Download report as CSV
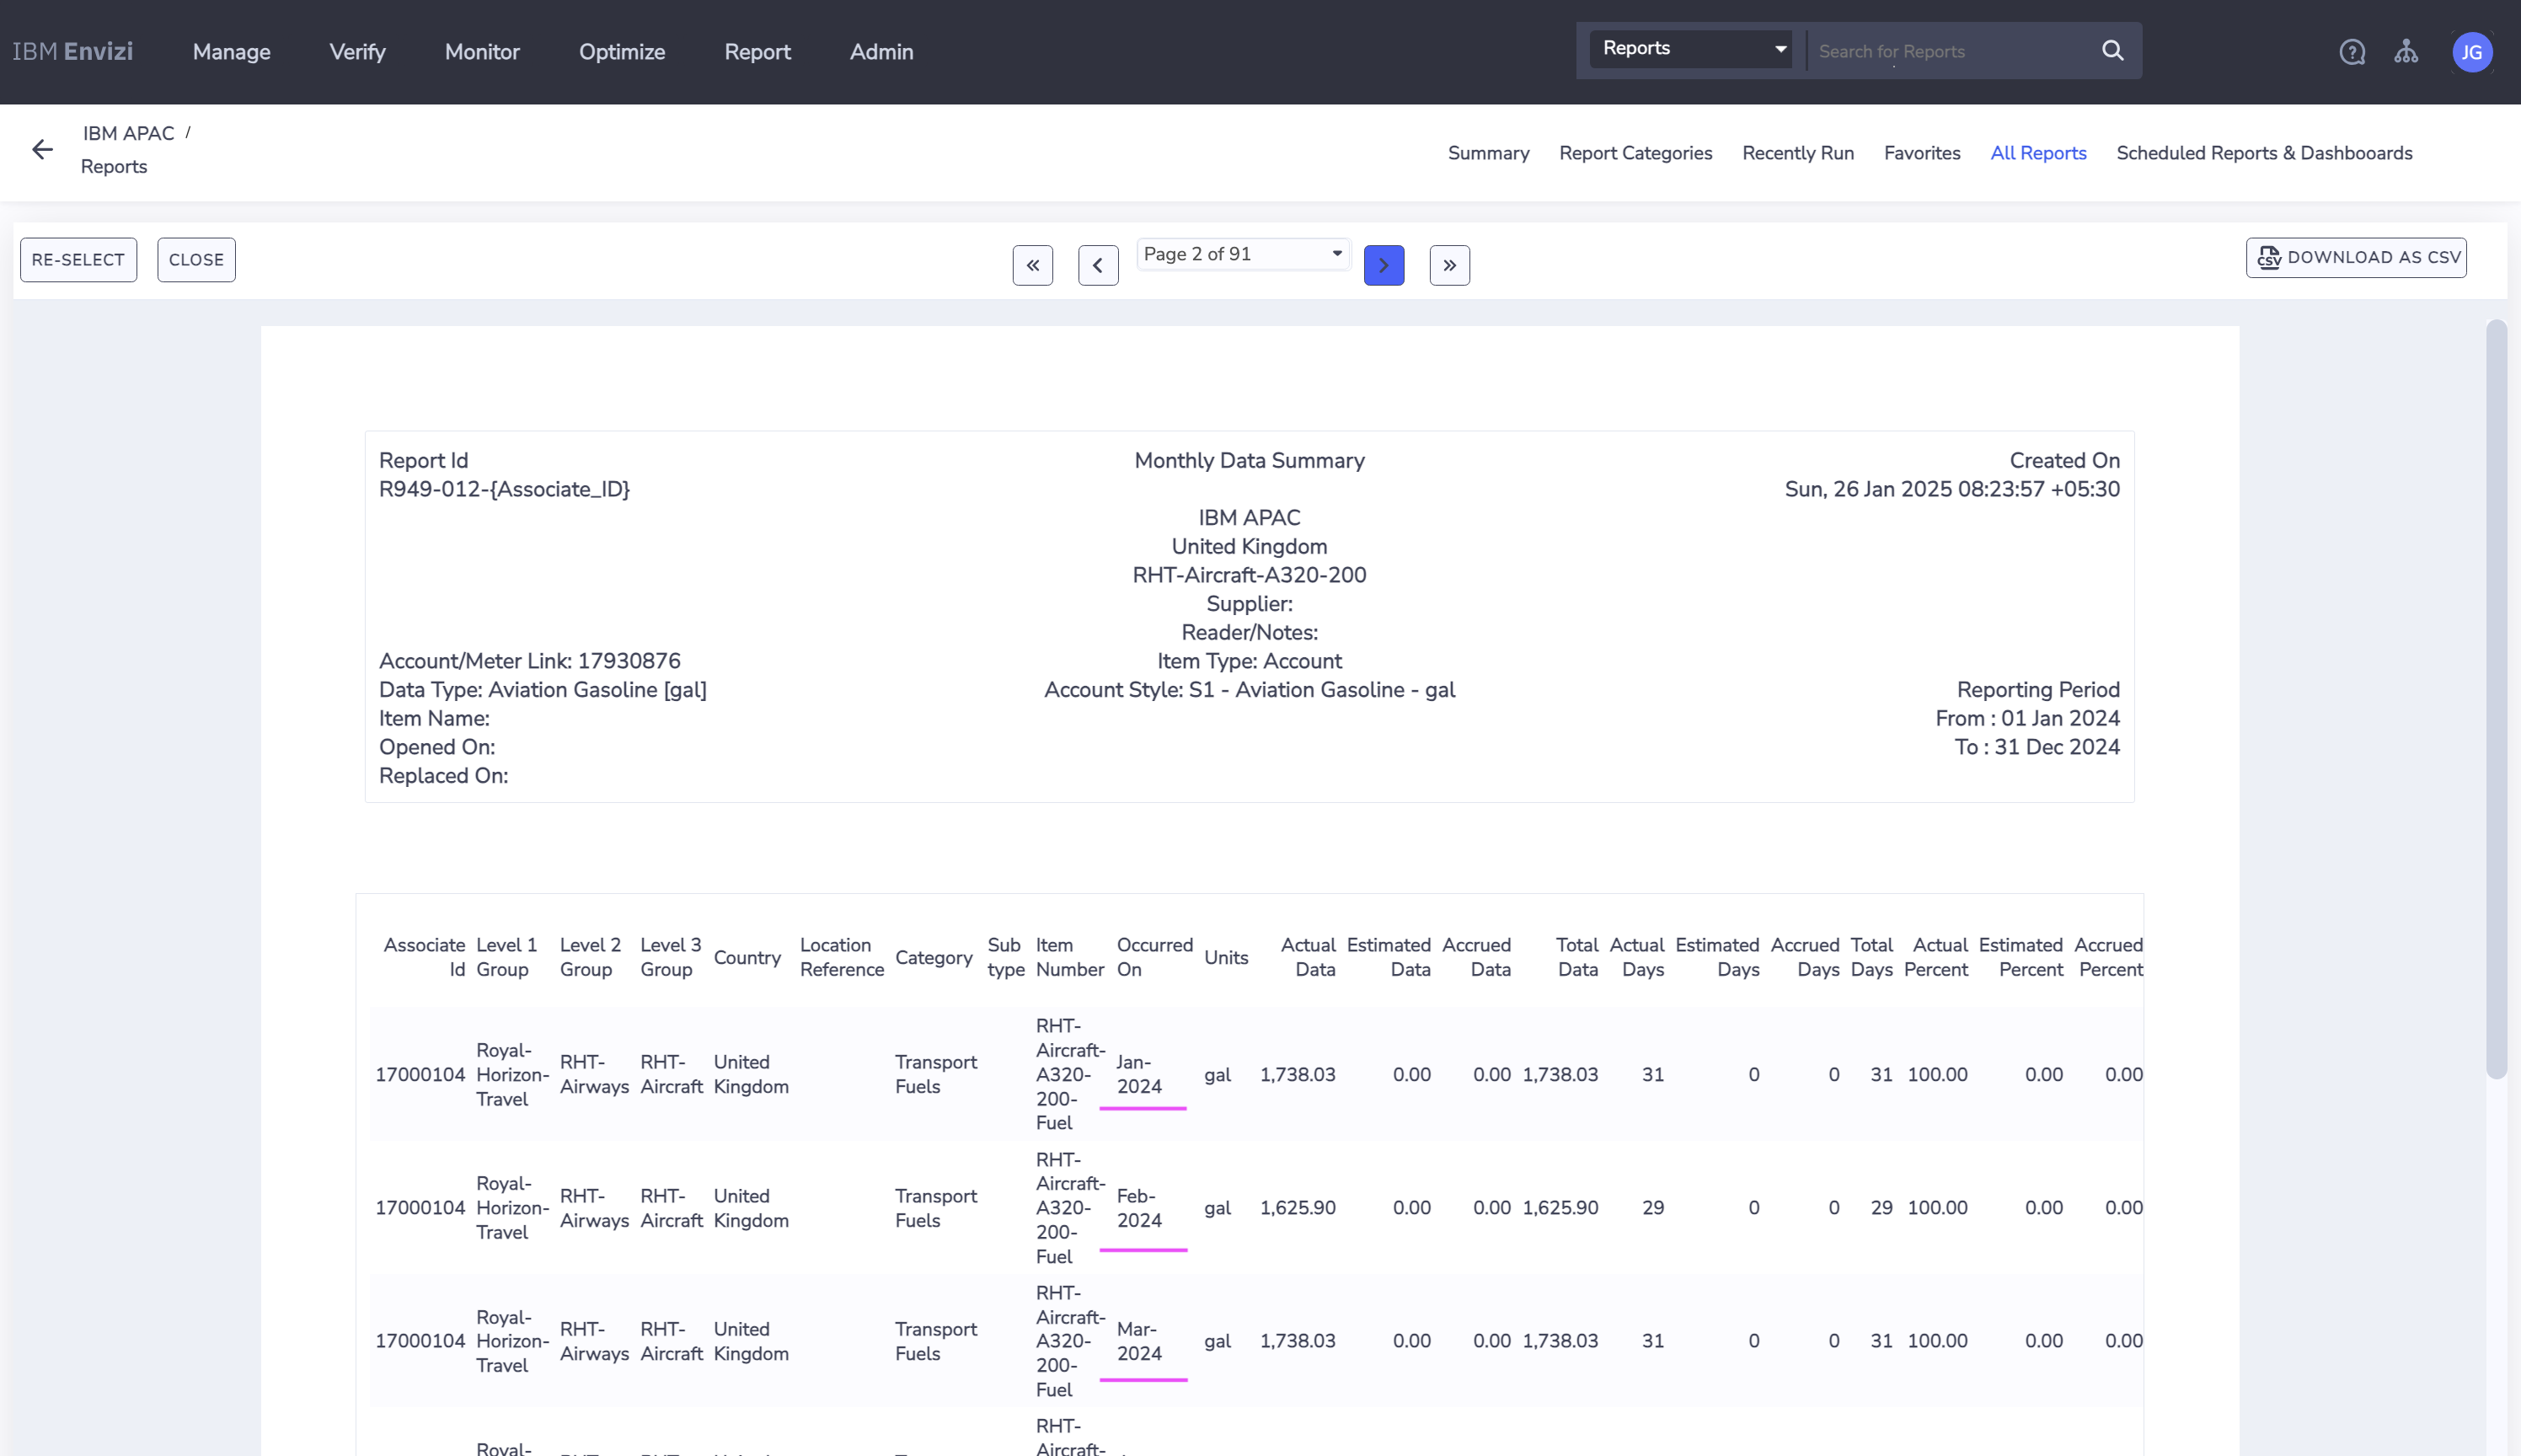 point(2356,258)
